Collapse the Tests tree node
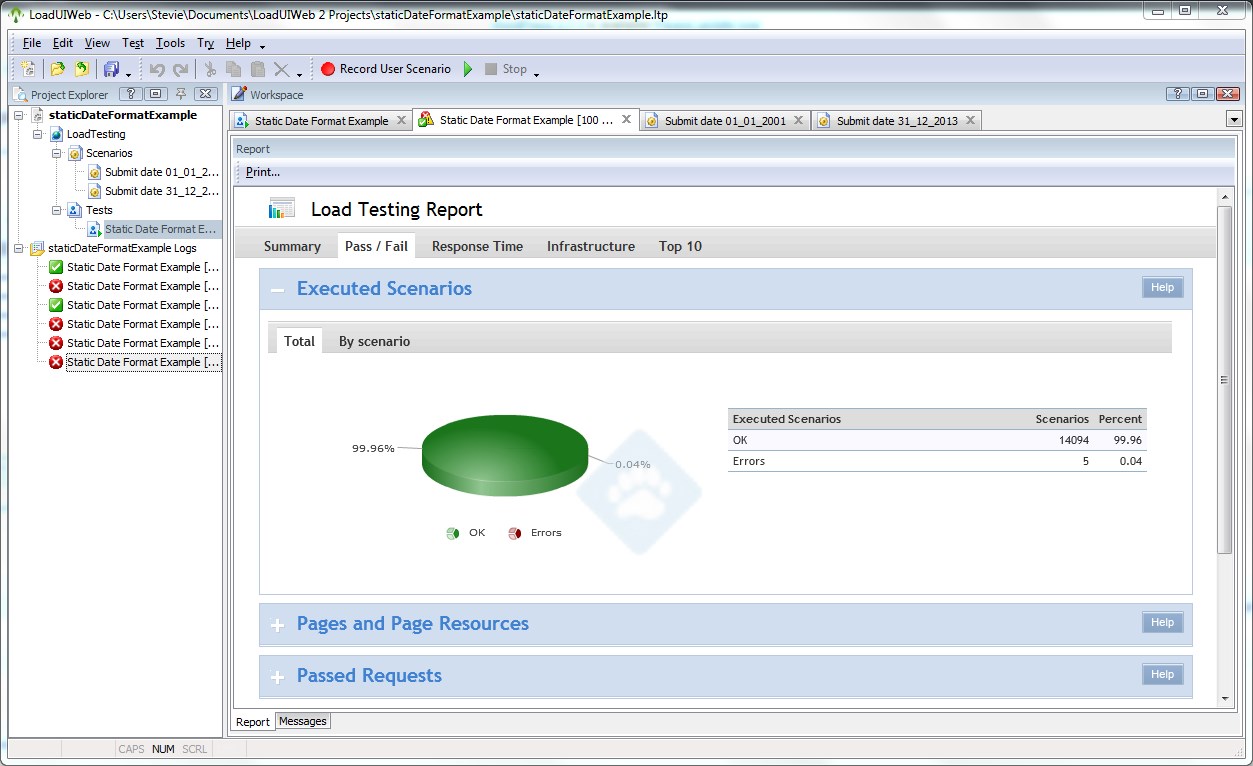 tap(57, 210)
